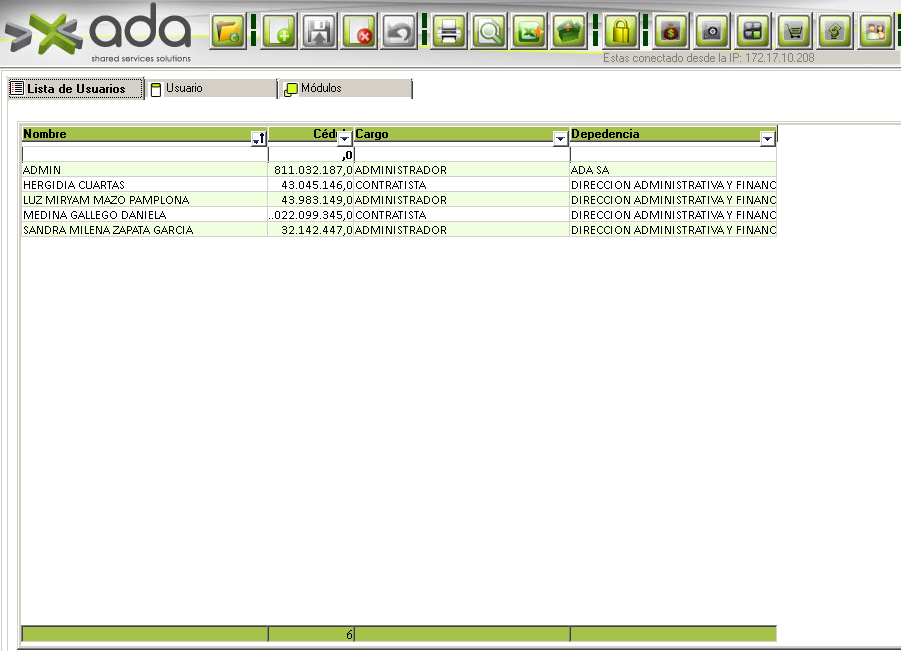Click the undo arrow toolbar icon
The width and height of the screenshot is (901, 651).
click(x=399, y=32)
